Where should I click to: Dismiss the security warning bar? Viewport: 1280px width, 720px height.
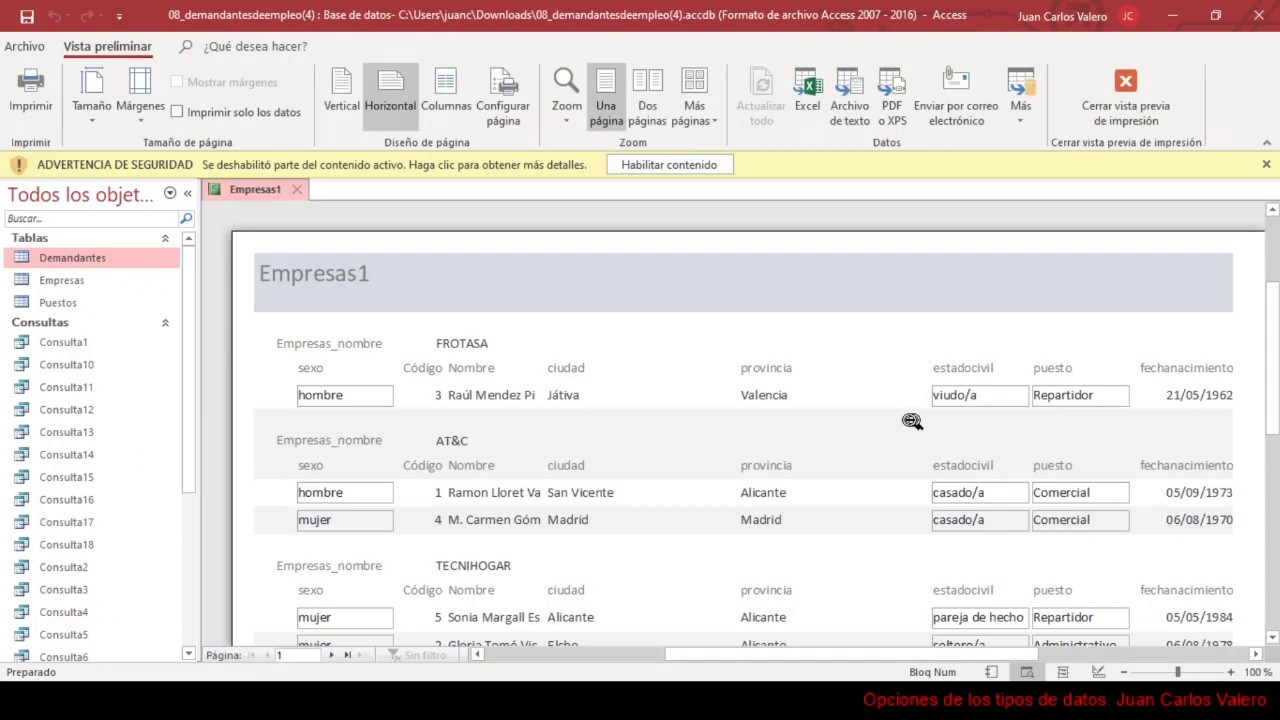click(1266, 164)
